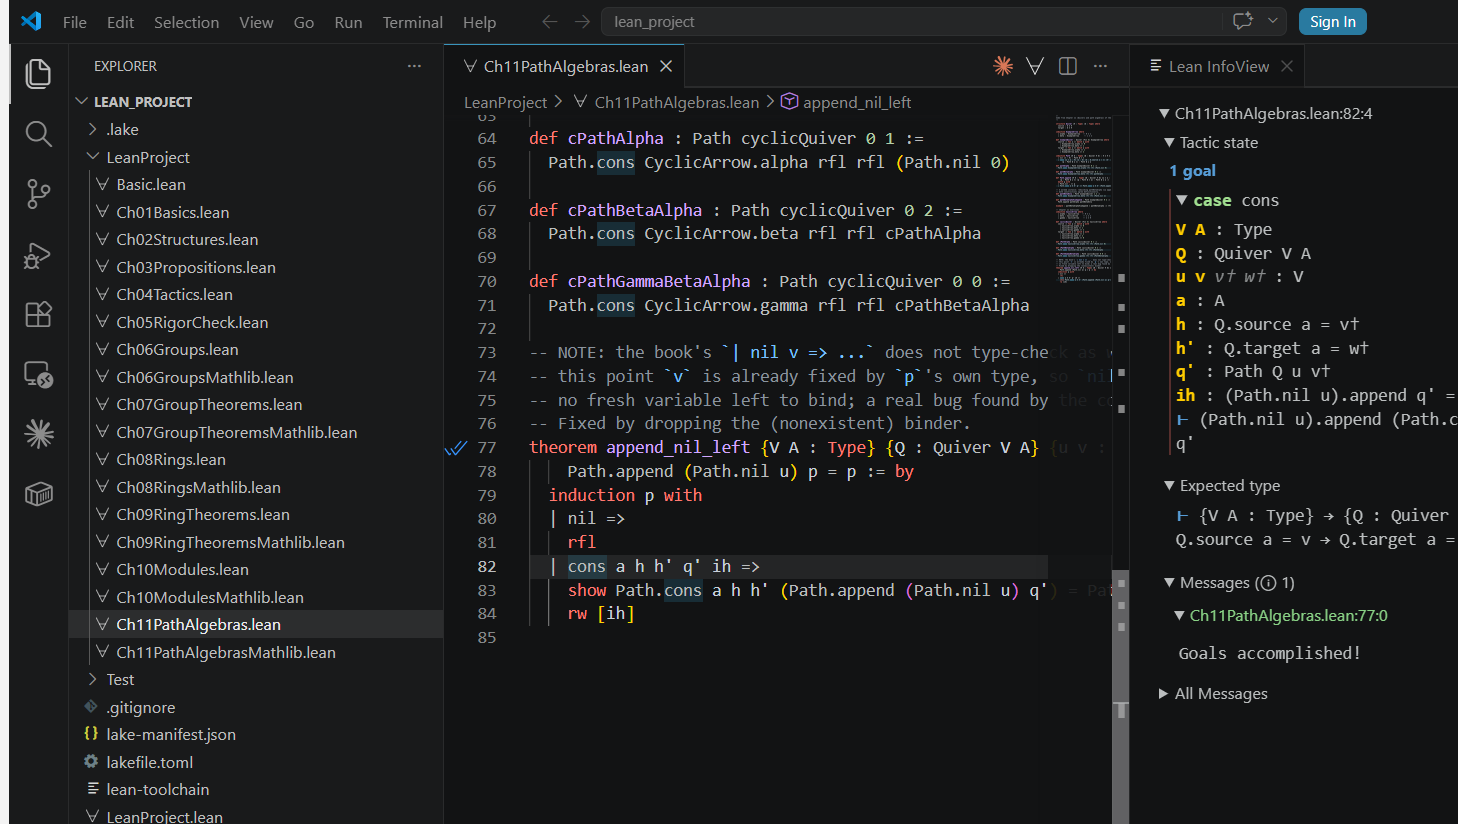Click the orange starburst icon in editor toolbar
Image resolution: width=1458 pixels, height=824 pixels.
(1003, 66)
